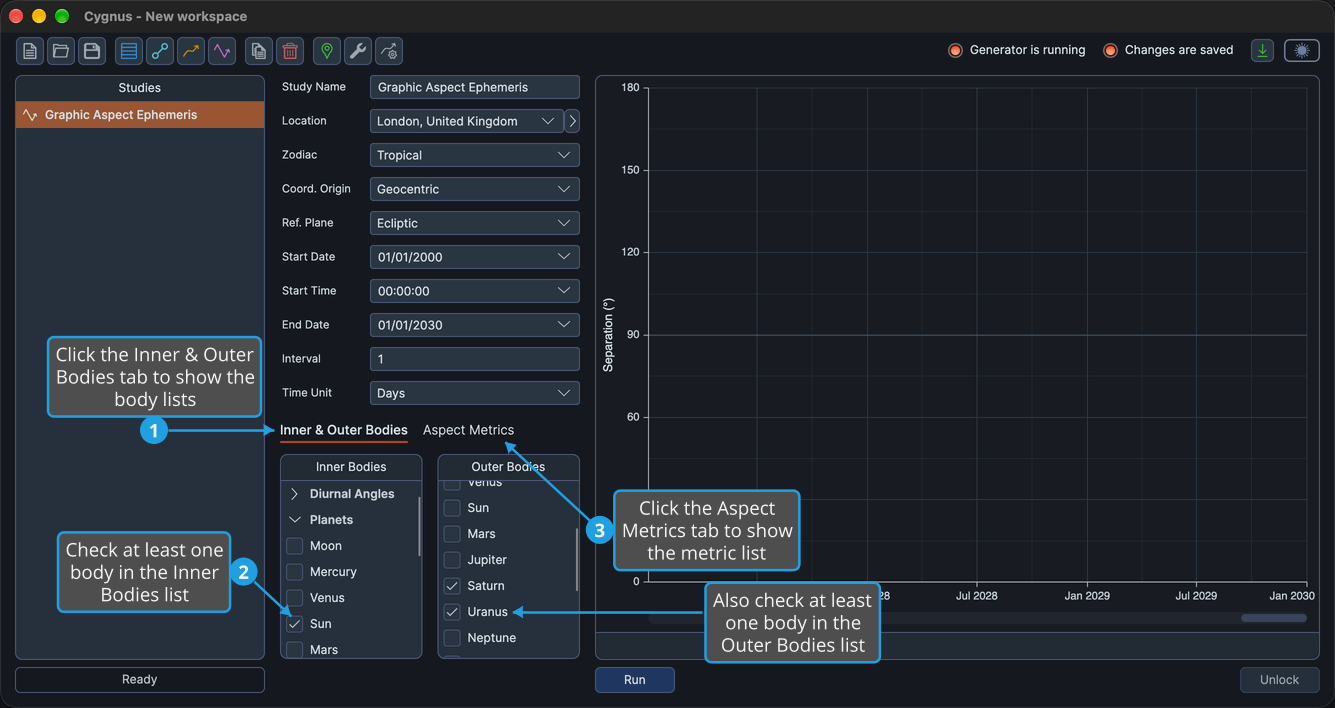This screenshot has height=708, width=1335.
Task: Open locations via the green map pin icon
Action: click(x=327, y=51)
